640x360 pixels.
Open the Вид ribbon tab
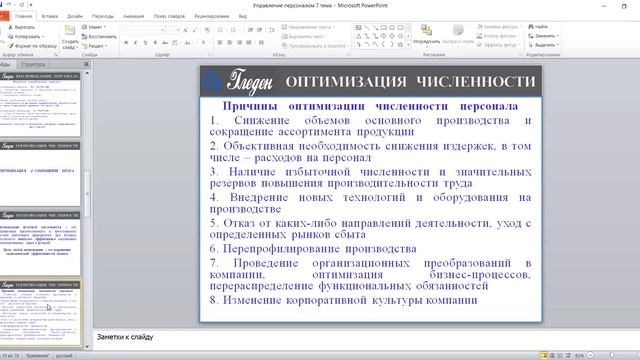click(242, 16)
